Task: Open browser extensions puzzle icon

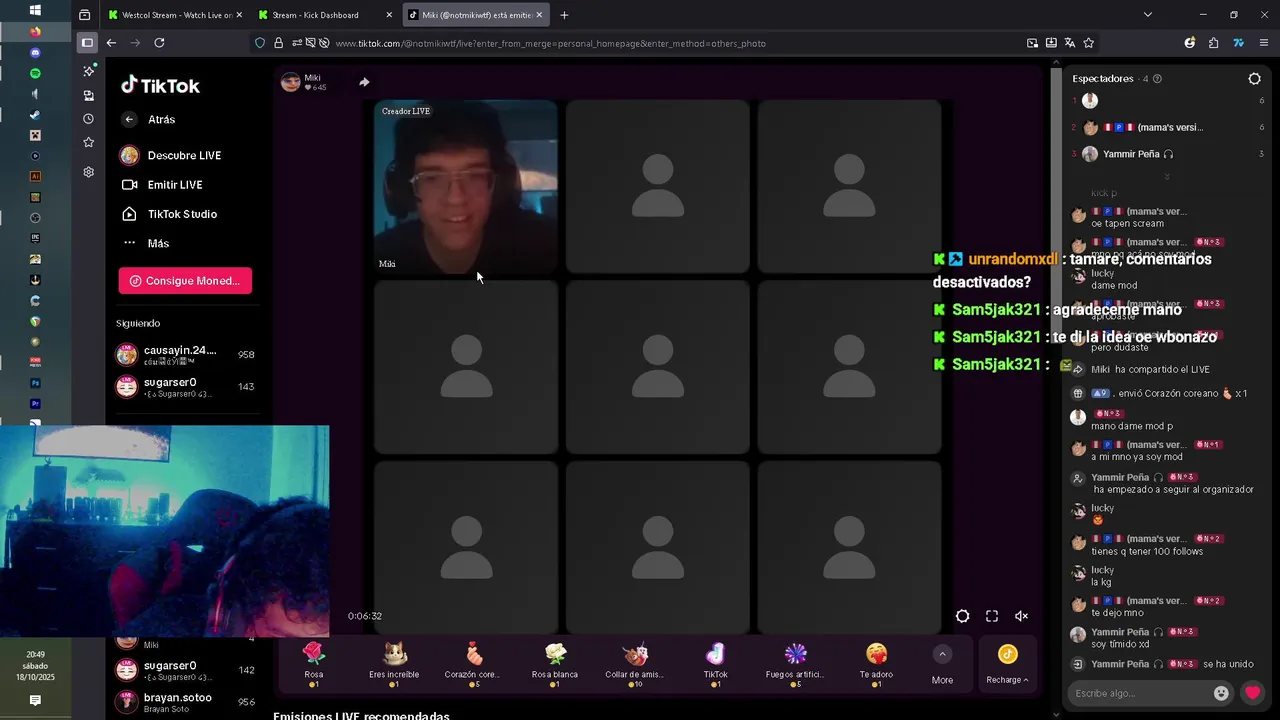Action: click(x=1213, y=43)
